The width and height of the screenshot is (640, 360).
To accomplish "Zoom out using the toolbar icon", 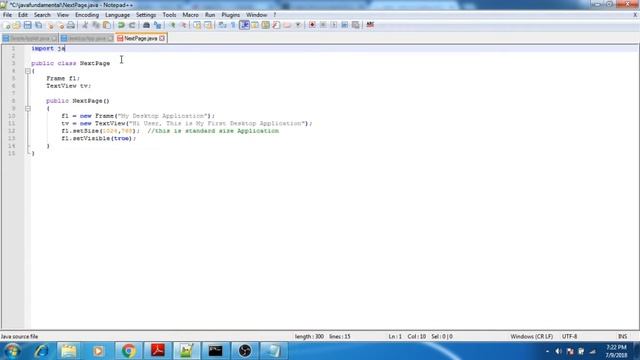I will pos(184,25).
